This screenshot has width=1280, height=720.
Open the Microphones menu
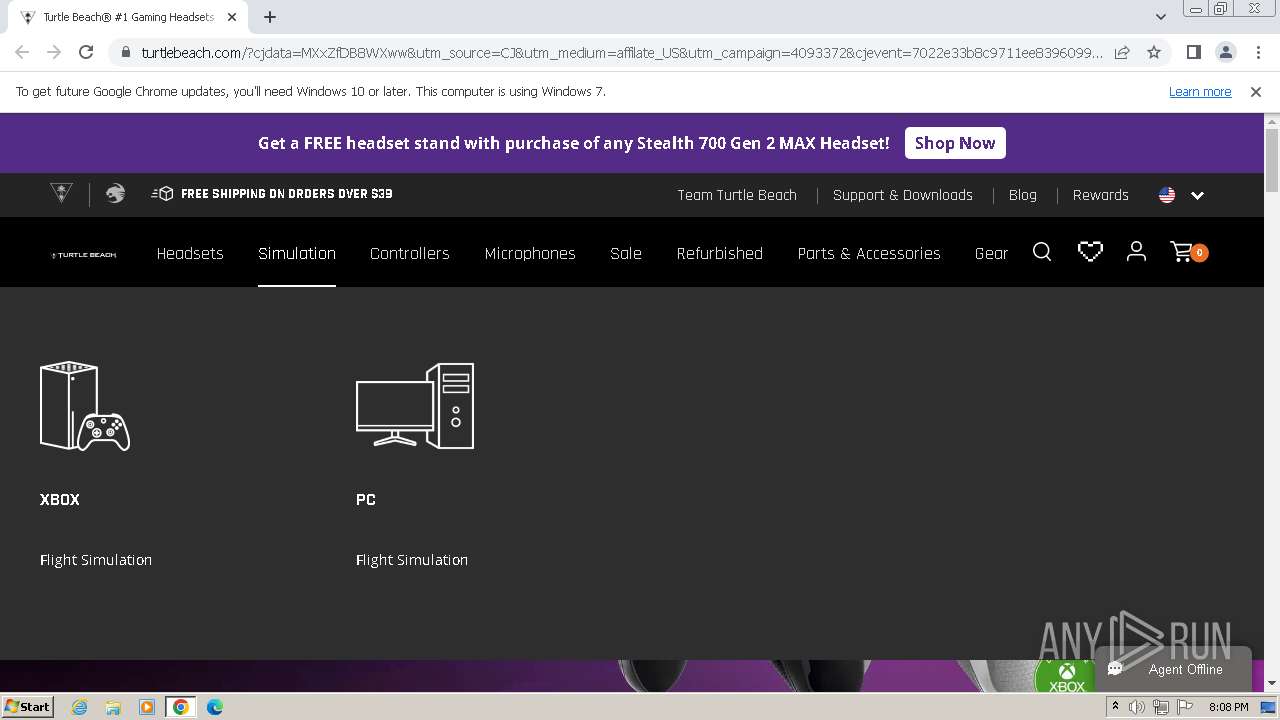point(530,253)
